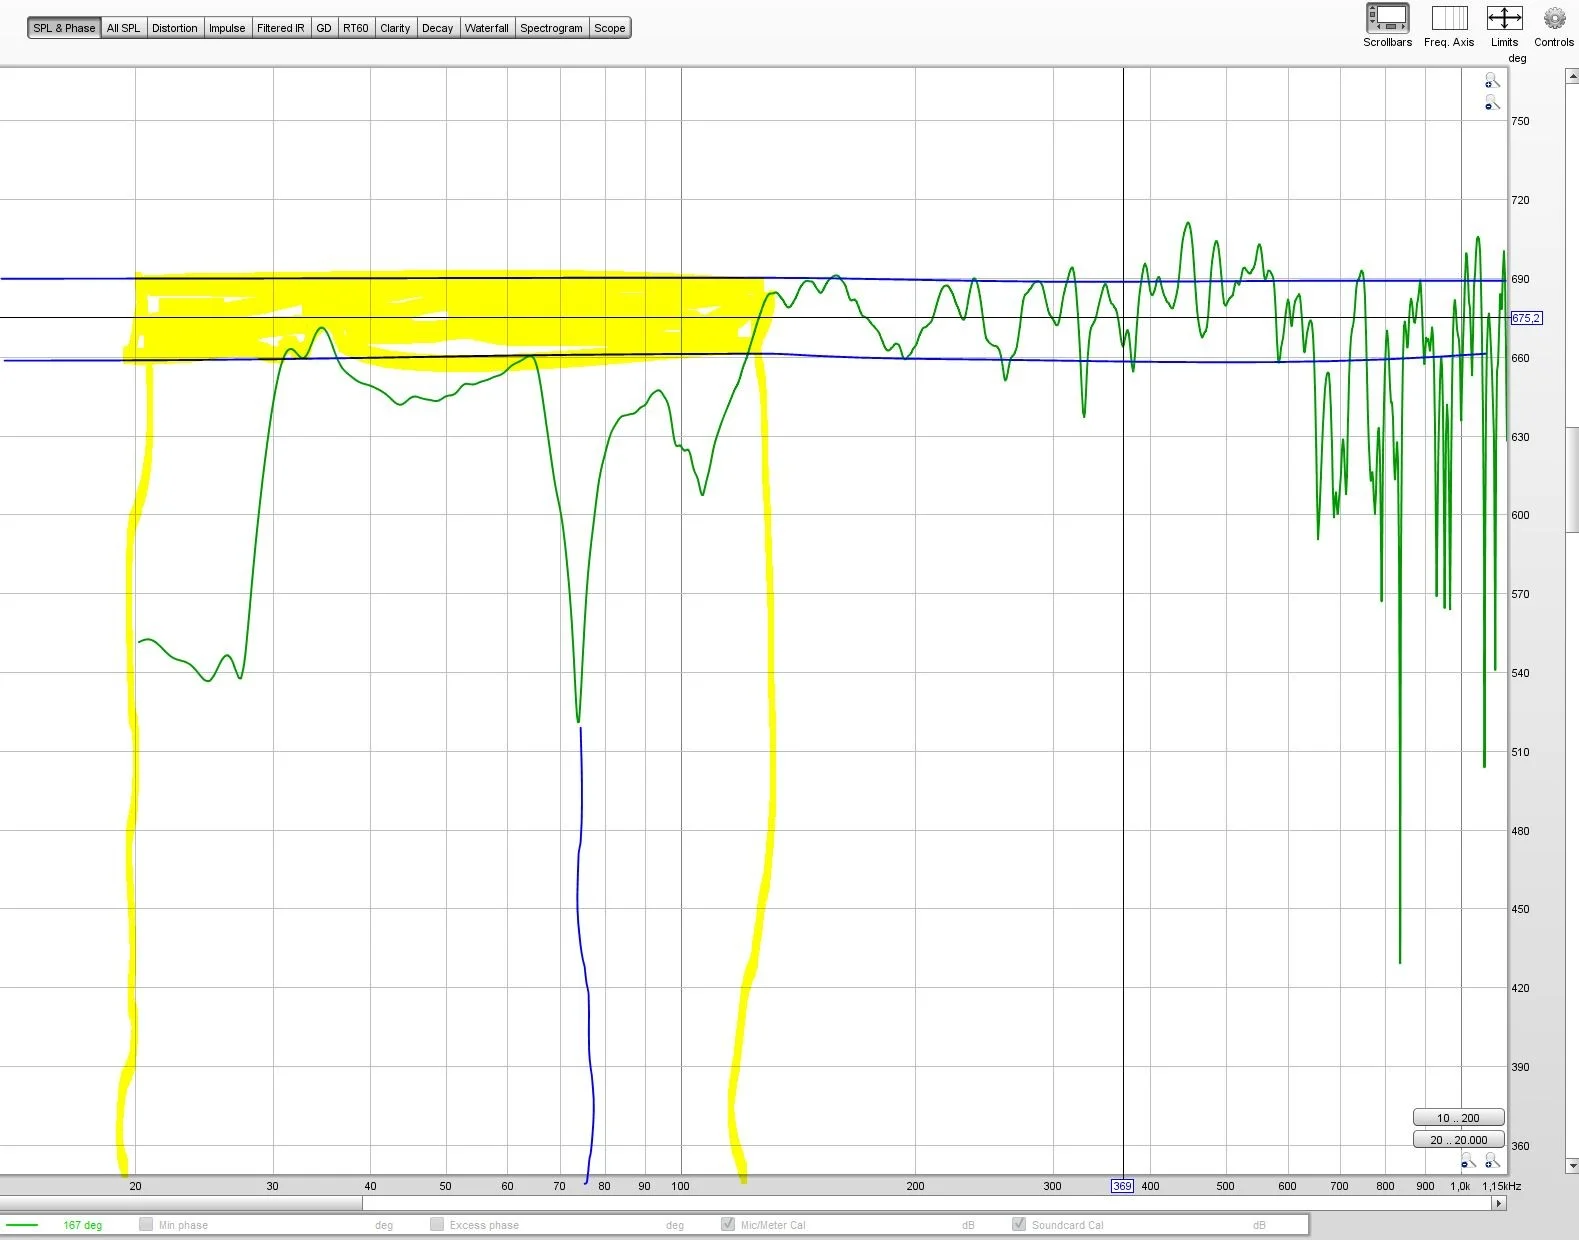
Task: Click the vertical scrollbar down arrow
Action: click(1571, 1166)
